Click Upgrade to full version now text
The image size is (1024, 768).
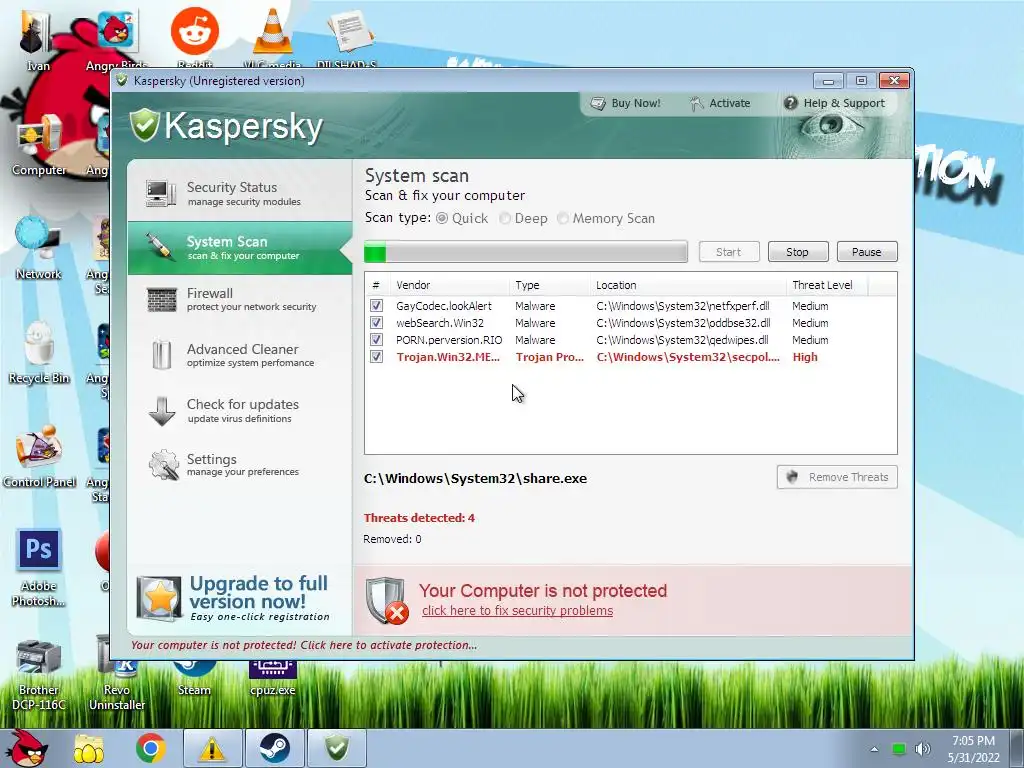click(x=259, y=592)
